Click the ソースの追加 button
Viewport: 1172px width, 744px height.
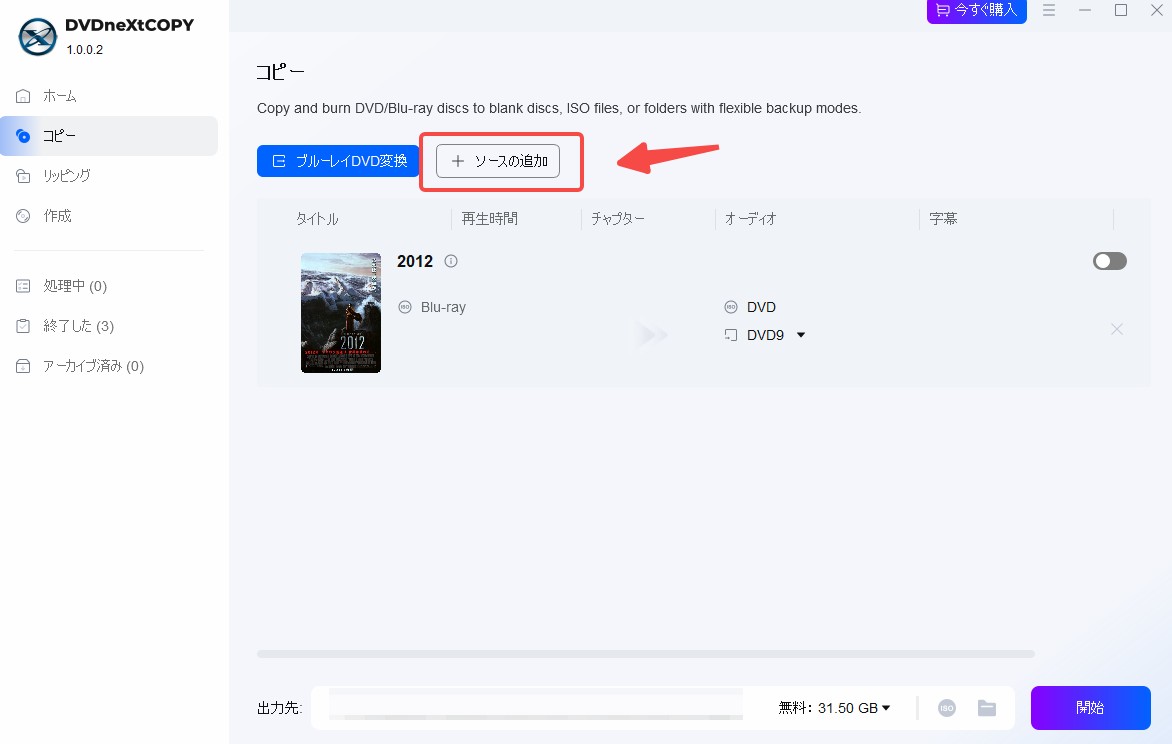click(x=498, y=161)
